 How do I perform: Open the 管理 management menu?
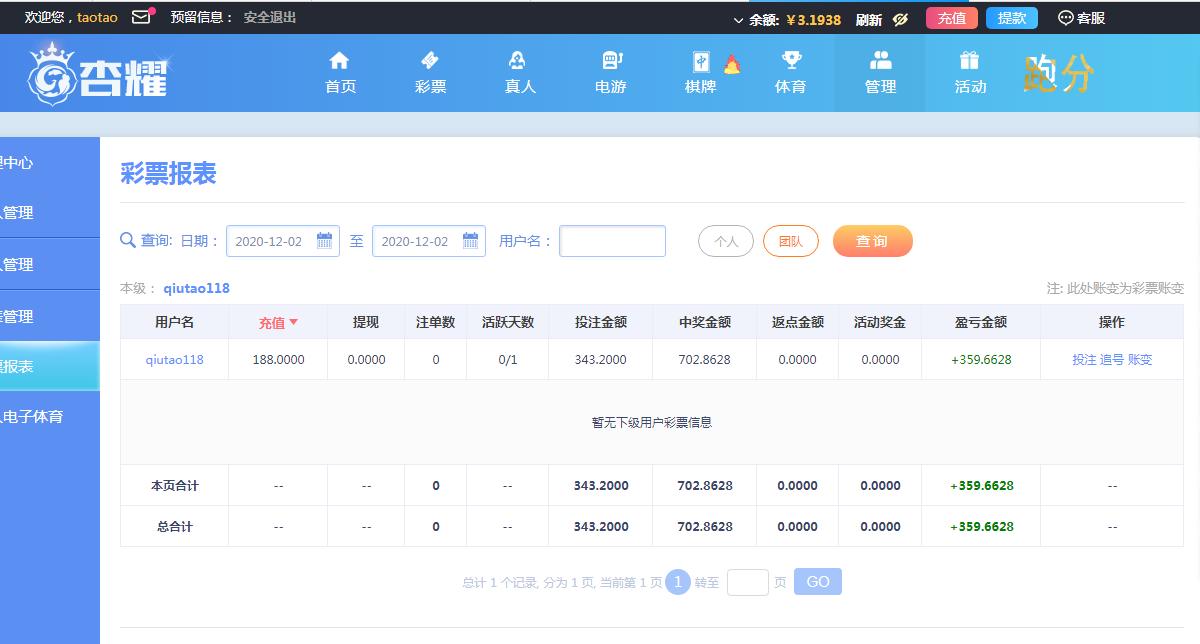click(x=880, y=73)
